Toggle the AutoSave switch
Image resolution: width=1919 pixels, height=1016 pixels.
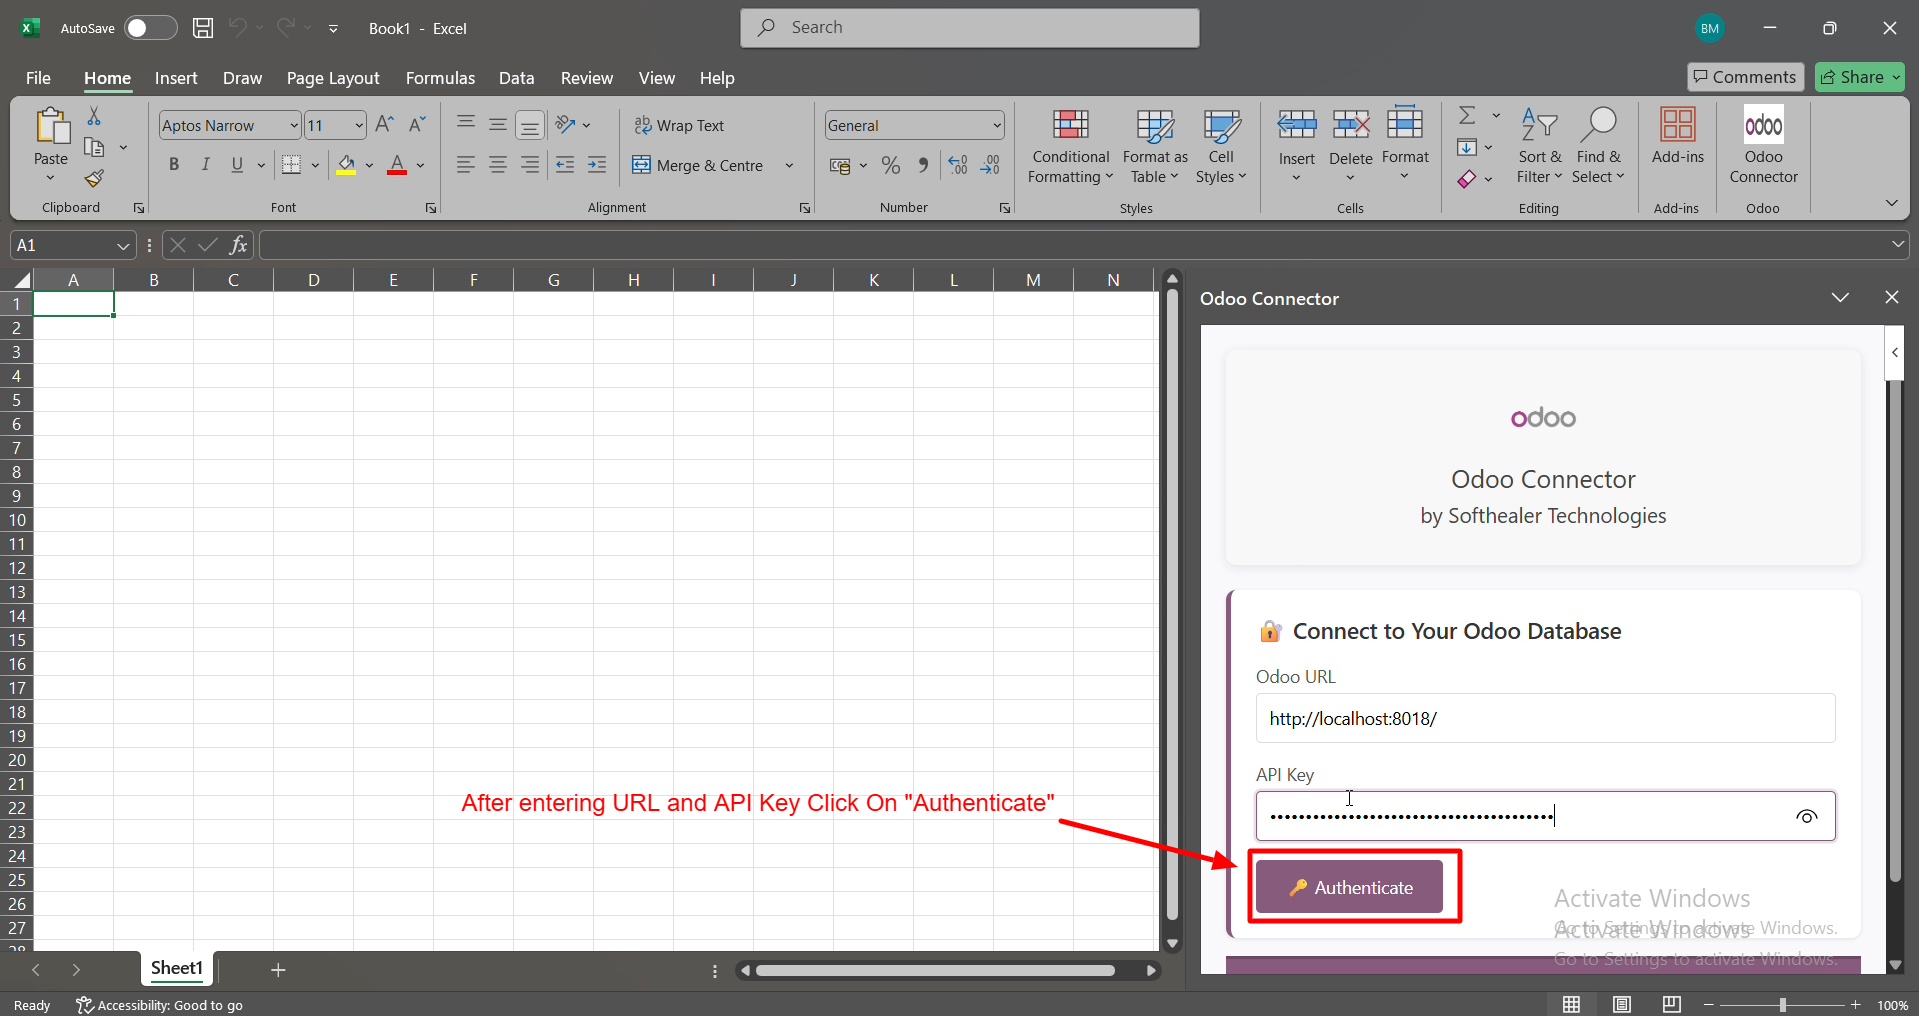pos(150,28)
